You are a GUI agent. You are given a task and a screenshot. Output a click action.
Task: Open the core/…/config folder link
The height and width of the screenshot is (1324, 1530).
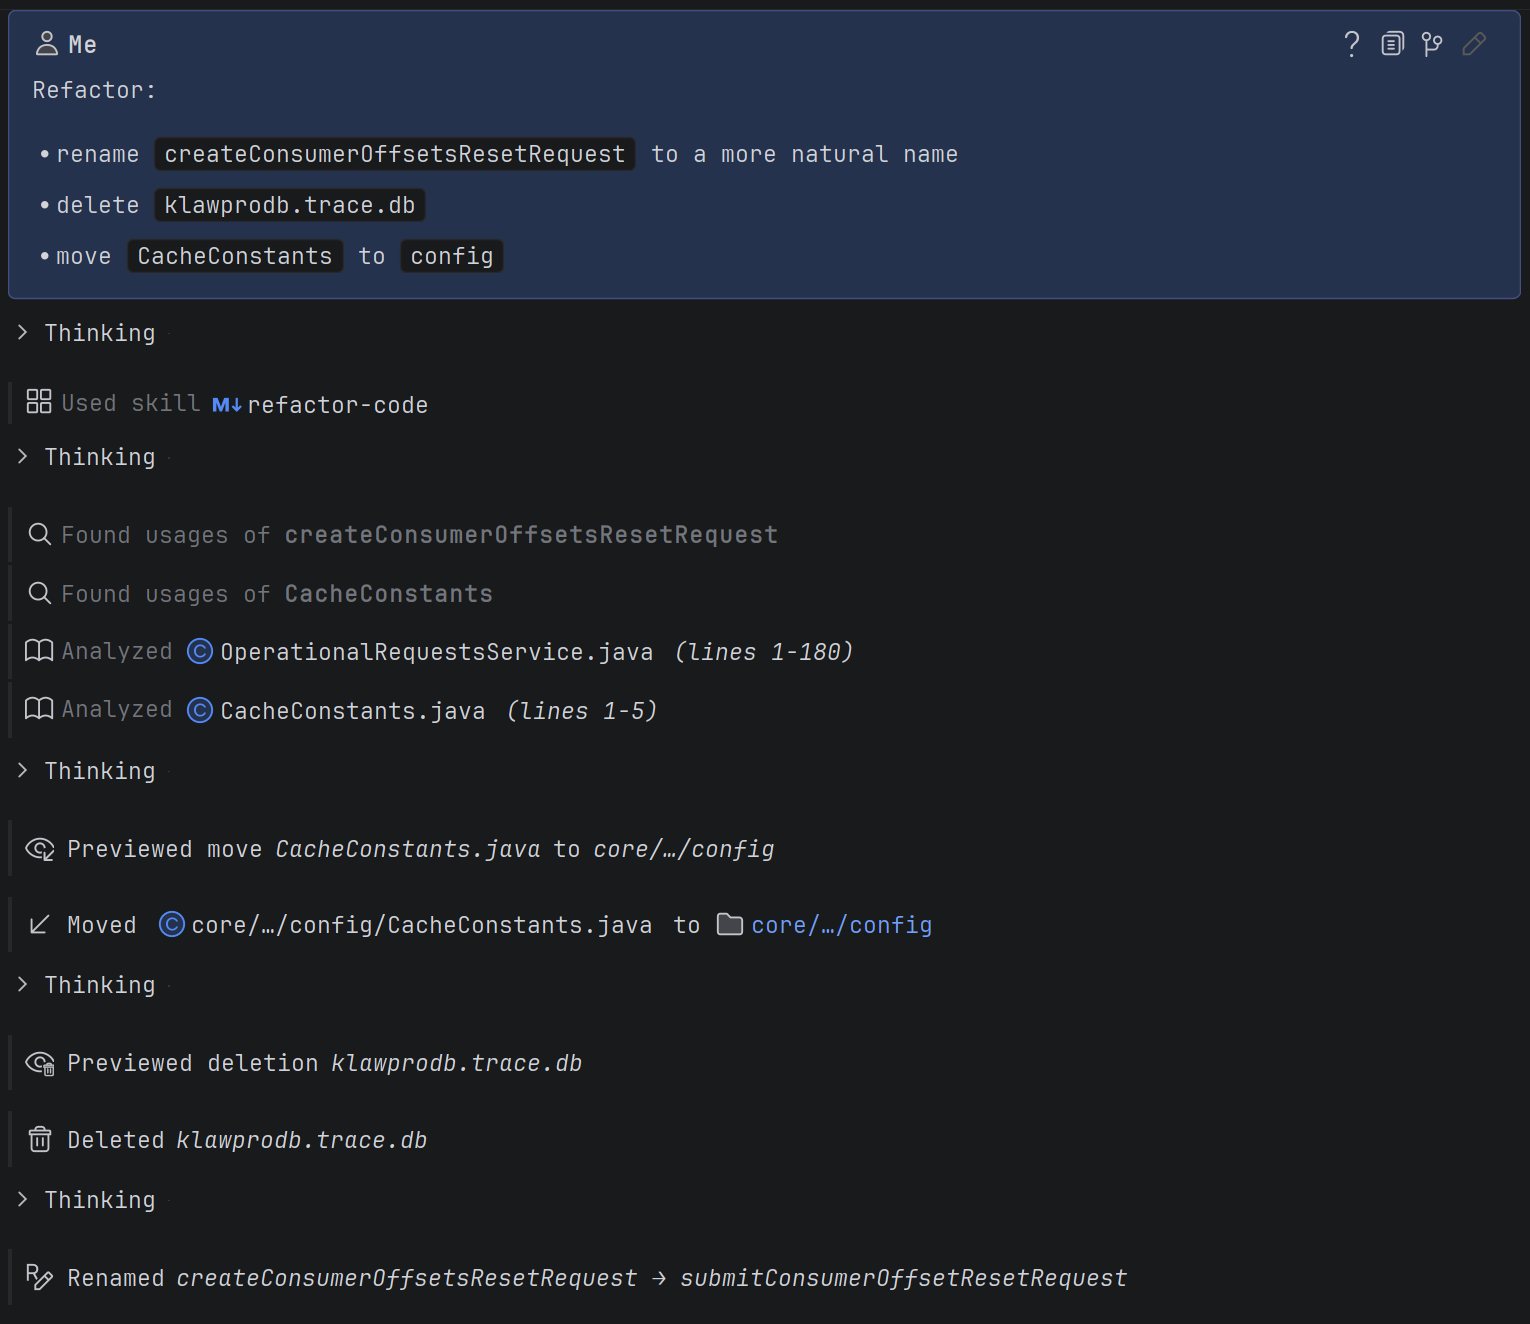point(841,925)
